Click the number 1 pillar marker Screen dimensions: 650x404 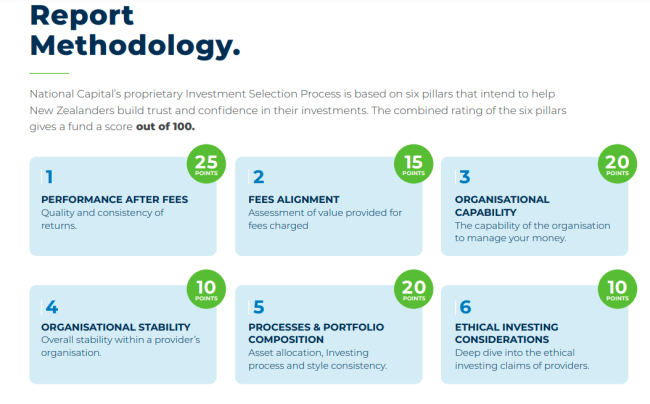tap(47, 177)
